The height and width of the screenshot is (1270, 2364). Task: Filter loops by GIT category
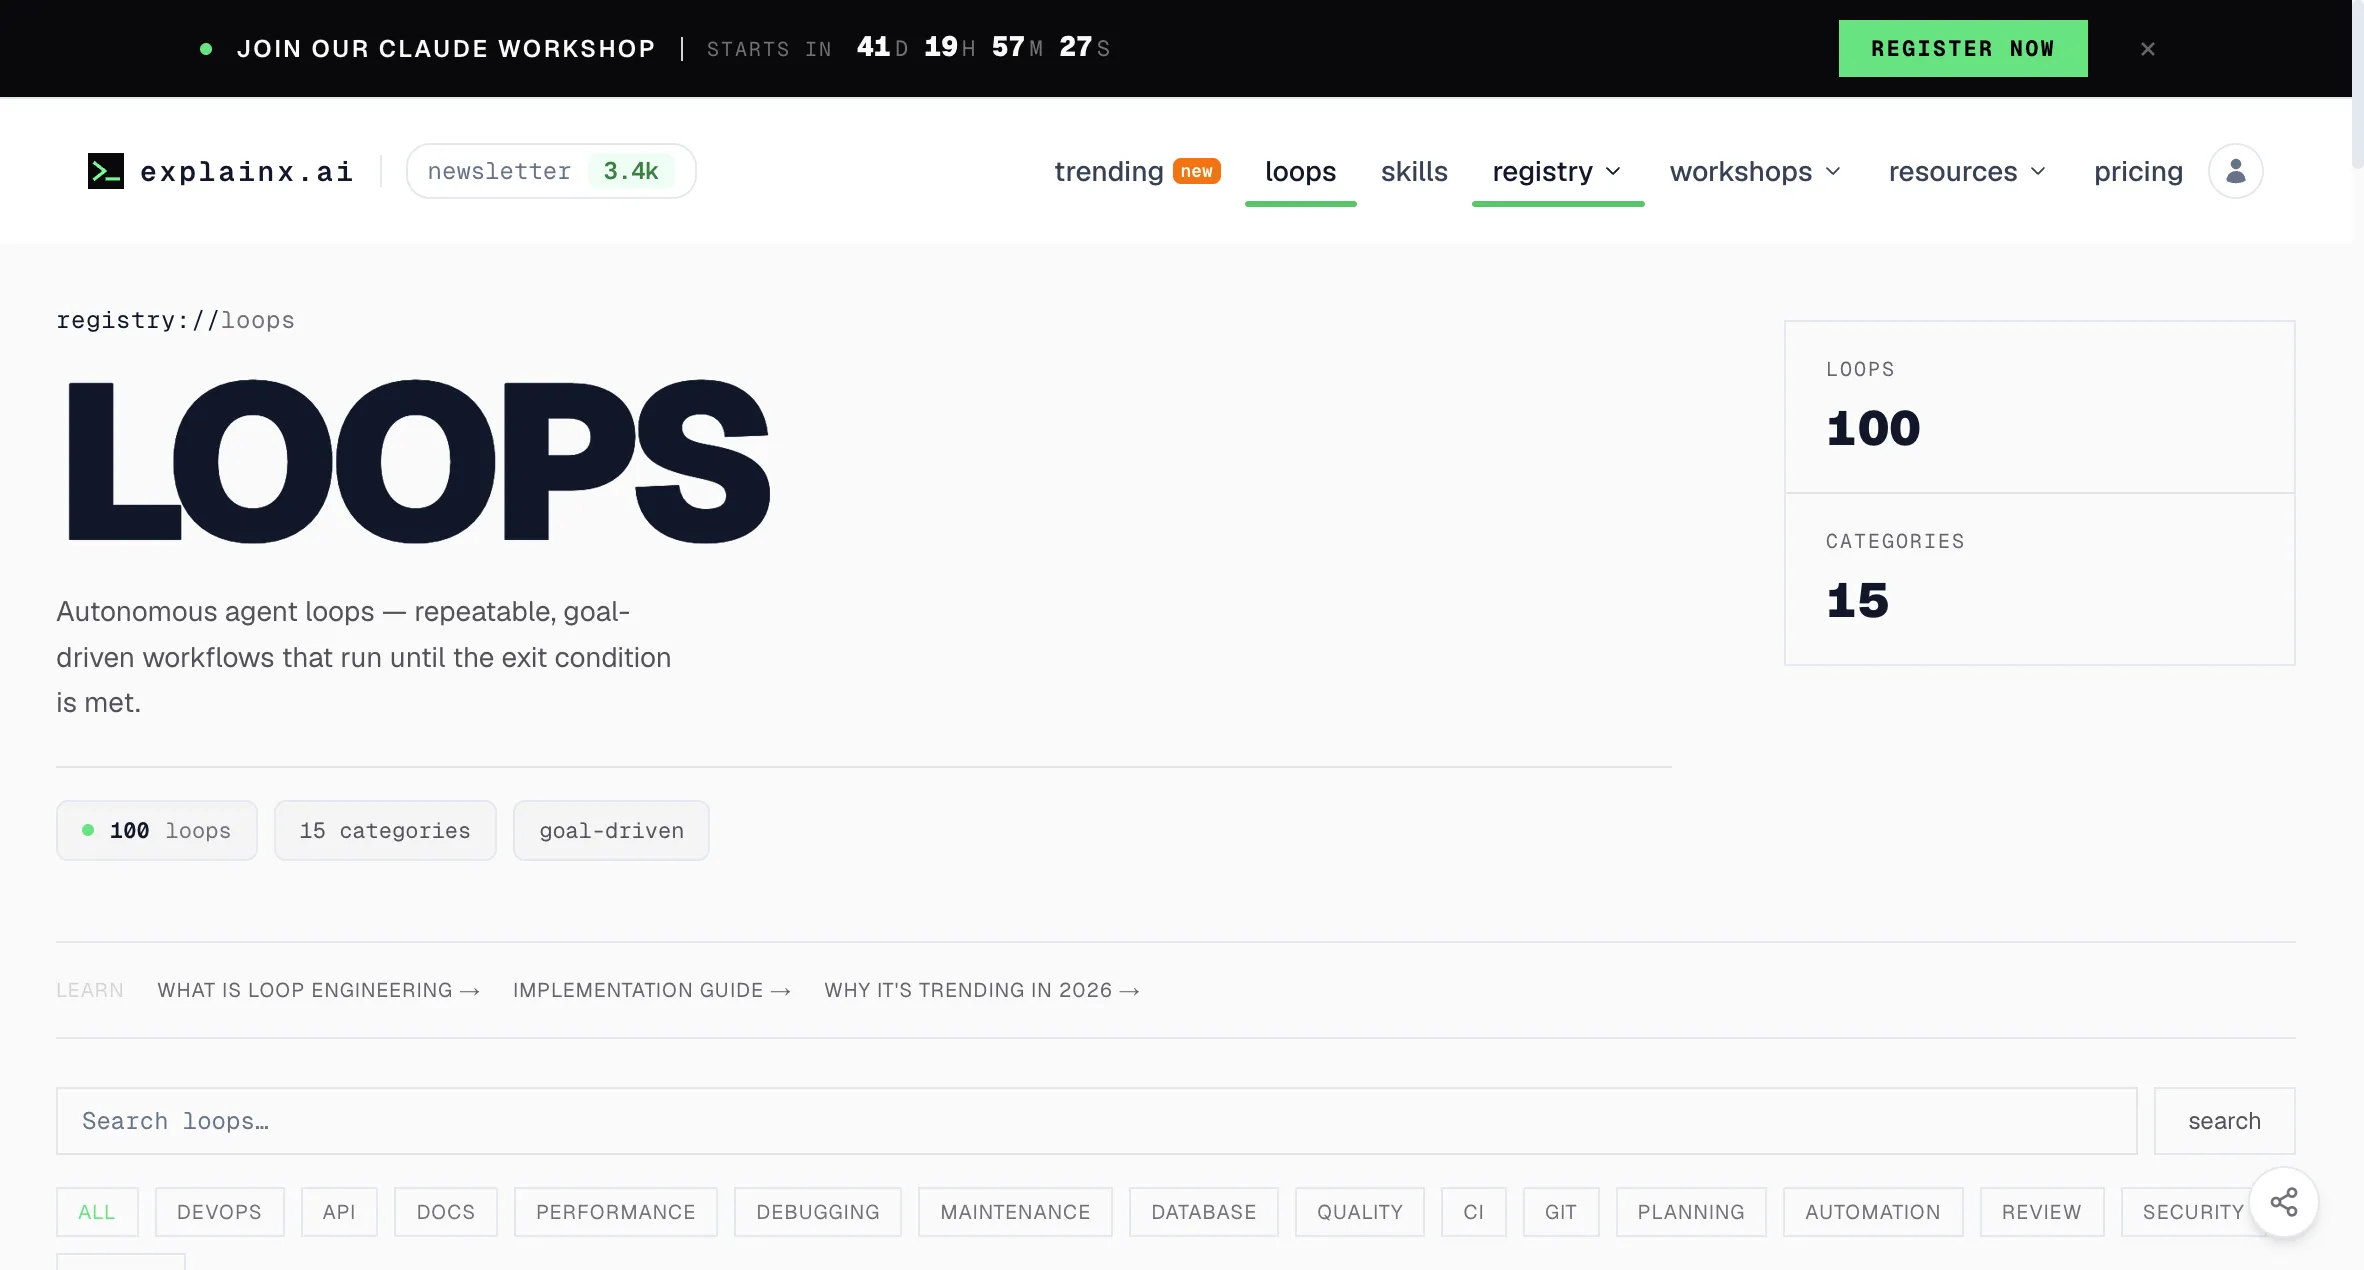[x=1560, y=1212]
